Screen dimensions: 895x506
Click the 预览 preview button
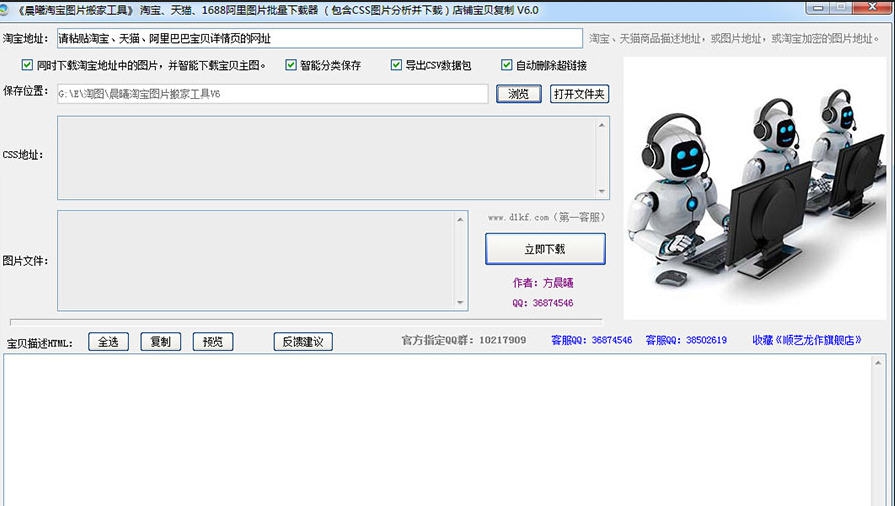click(x=213, y=342)
